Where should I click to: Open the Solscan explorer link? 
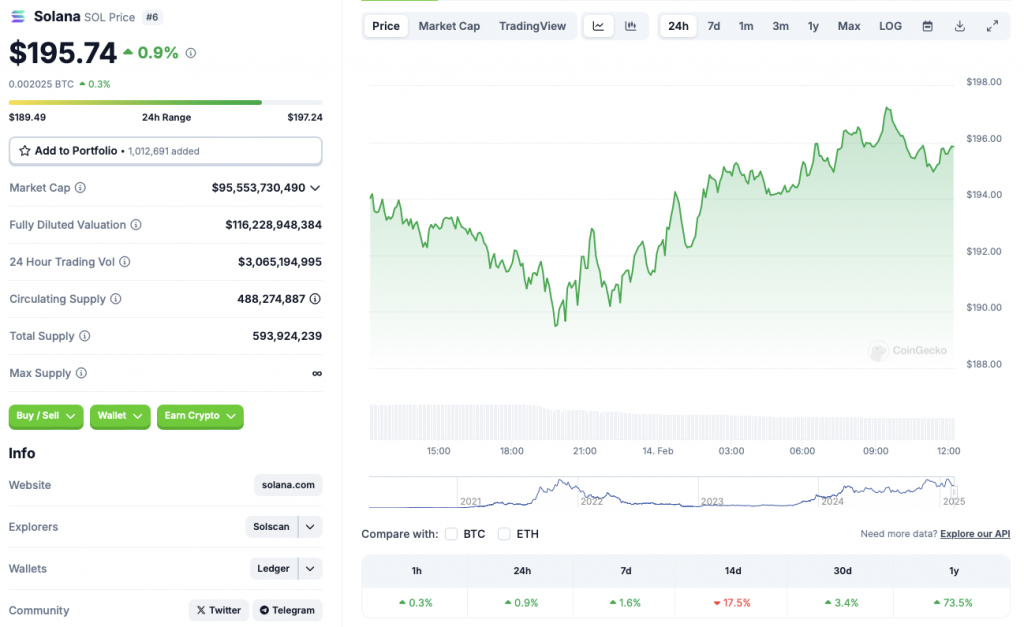[x=271, y=527]
